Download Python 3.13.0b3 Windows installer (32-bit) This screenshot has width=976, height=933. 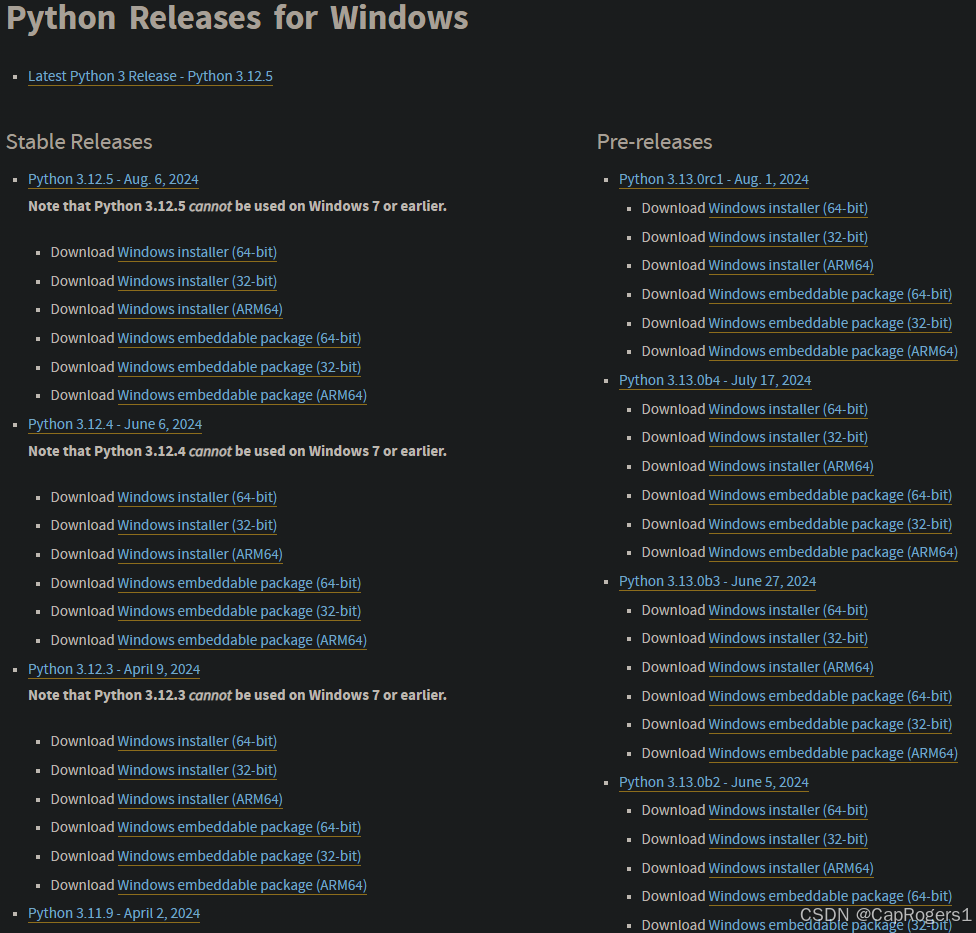click(x=788, y=639)
